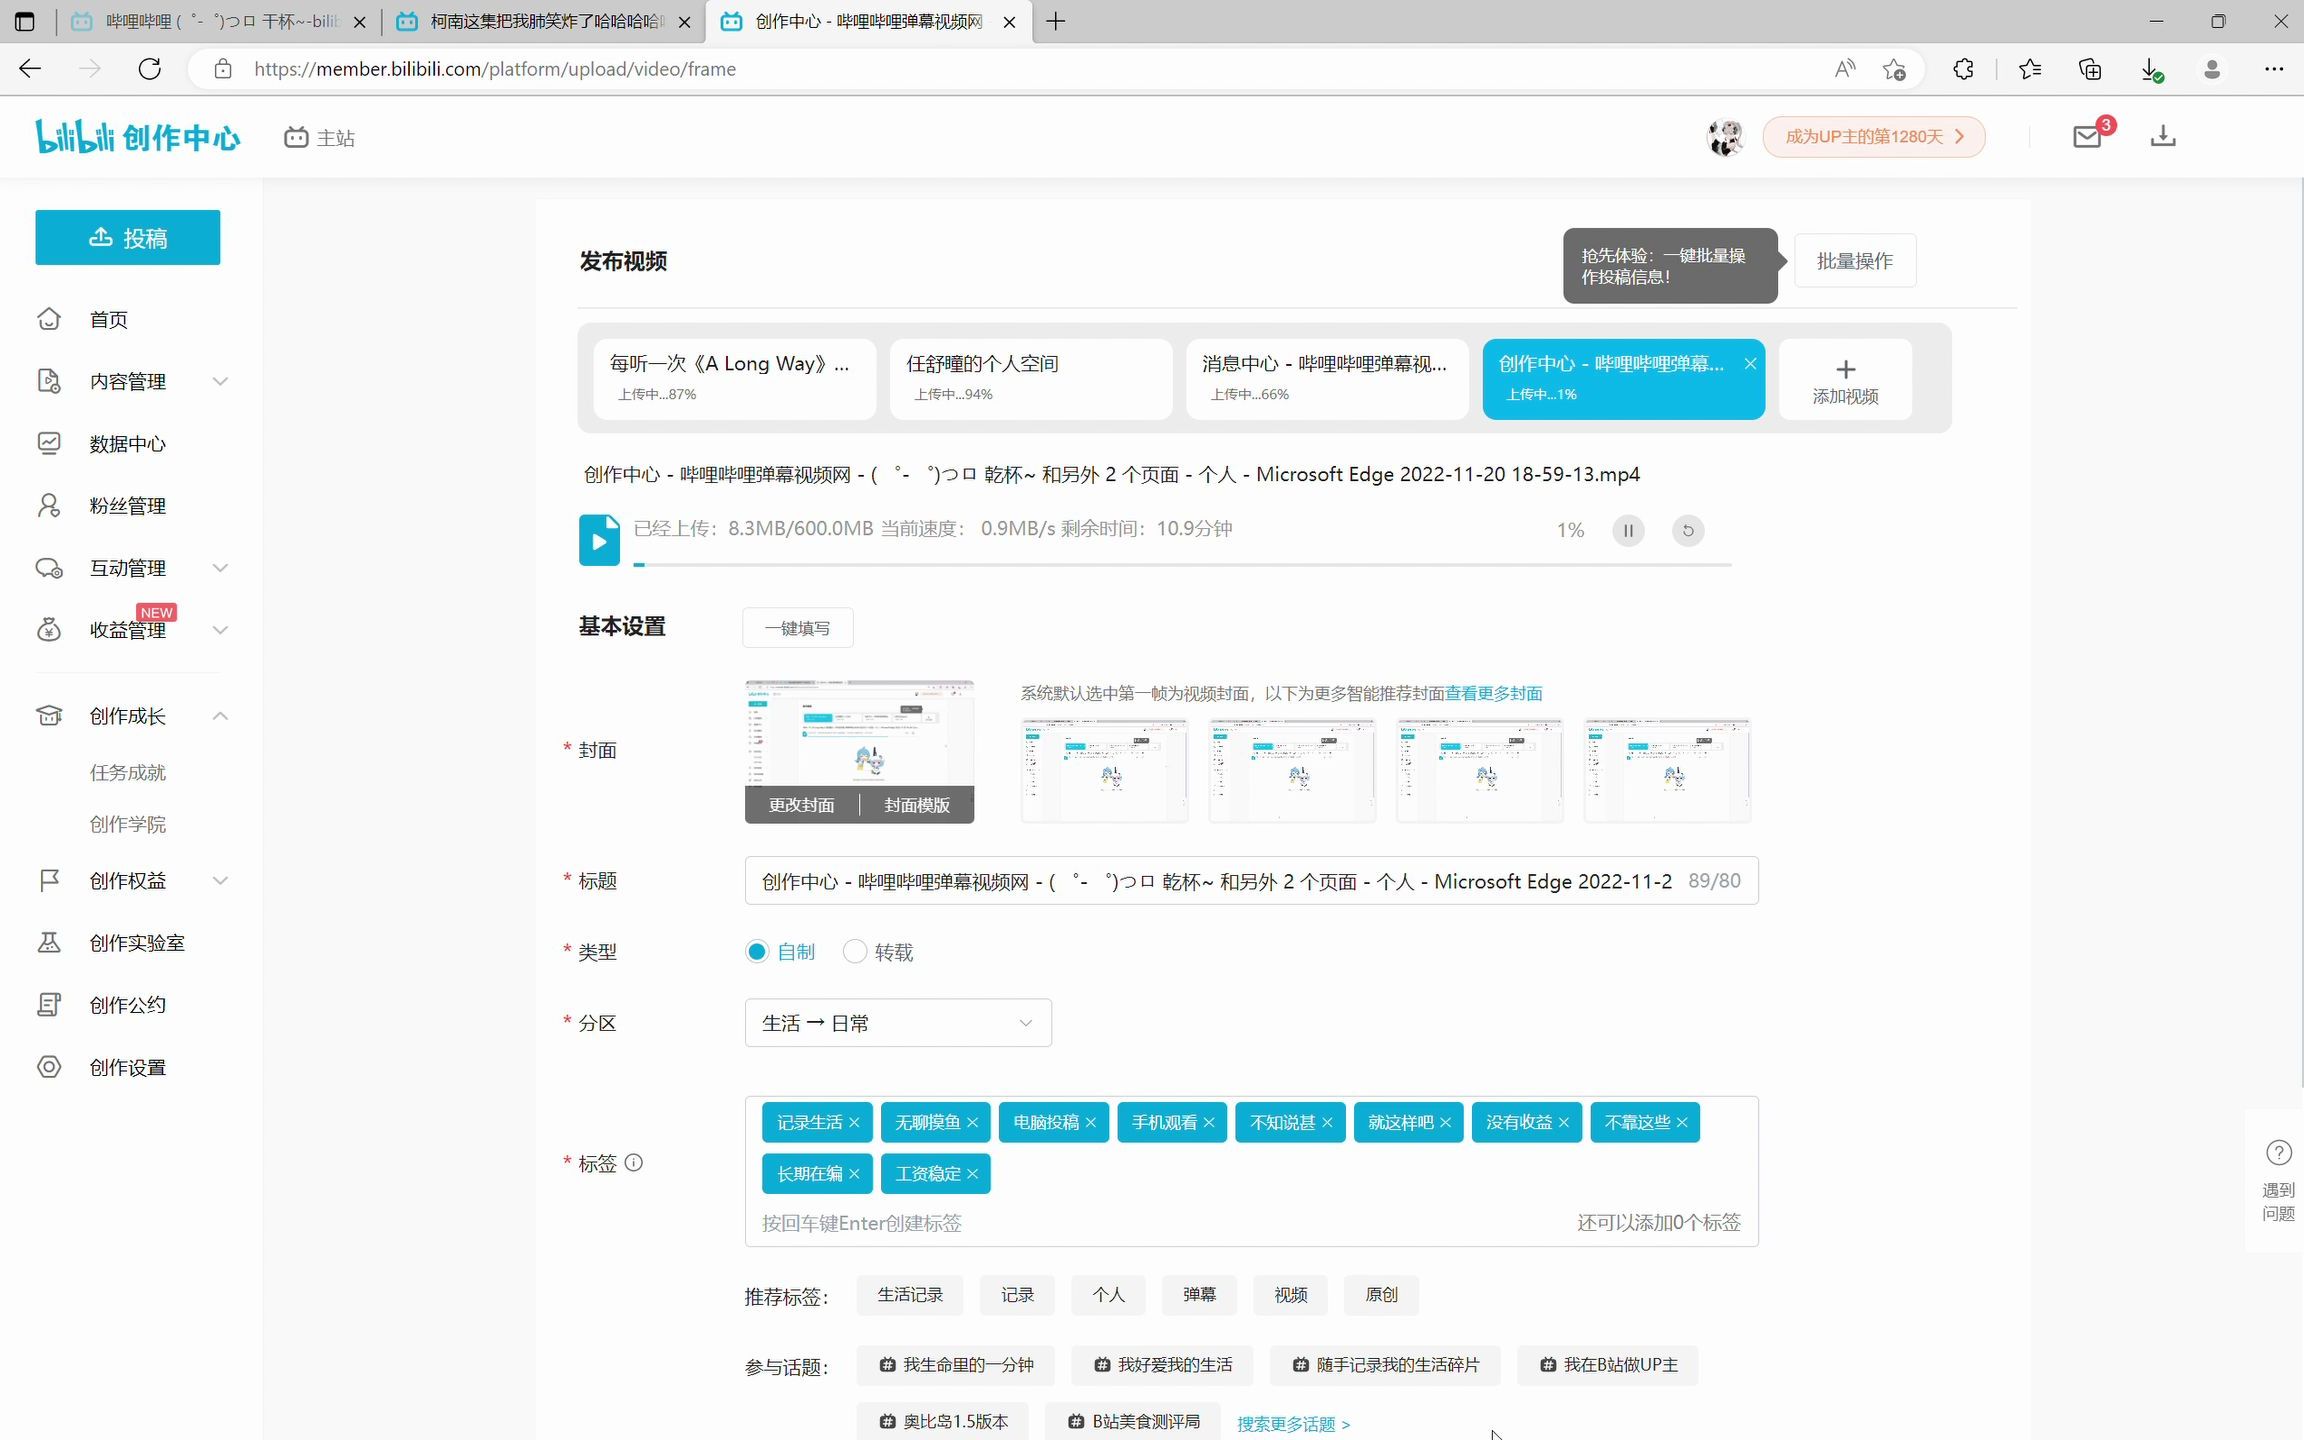Select the 创作中心 tab currently active
The image size is (2304, 1440).
pos(863,20)
